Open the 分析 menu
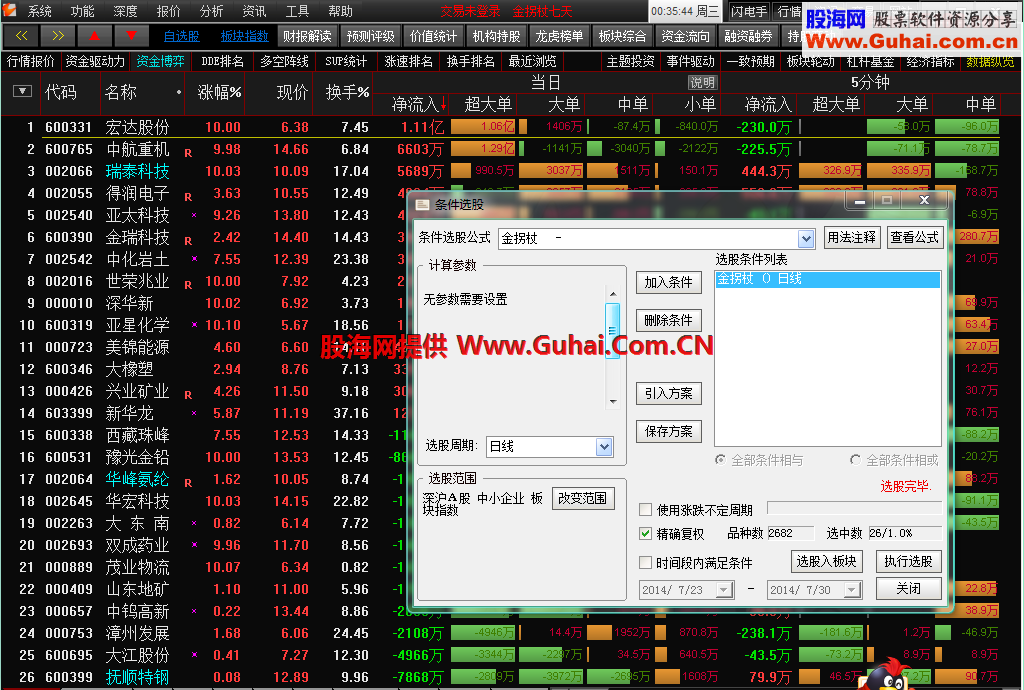Image resolution: width=1024 pixels, height=690 pixels. click(211, 11)
